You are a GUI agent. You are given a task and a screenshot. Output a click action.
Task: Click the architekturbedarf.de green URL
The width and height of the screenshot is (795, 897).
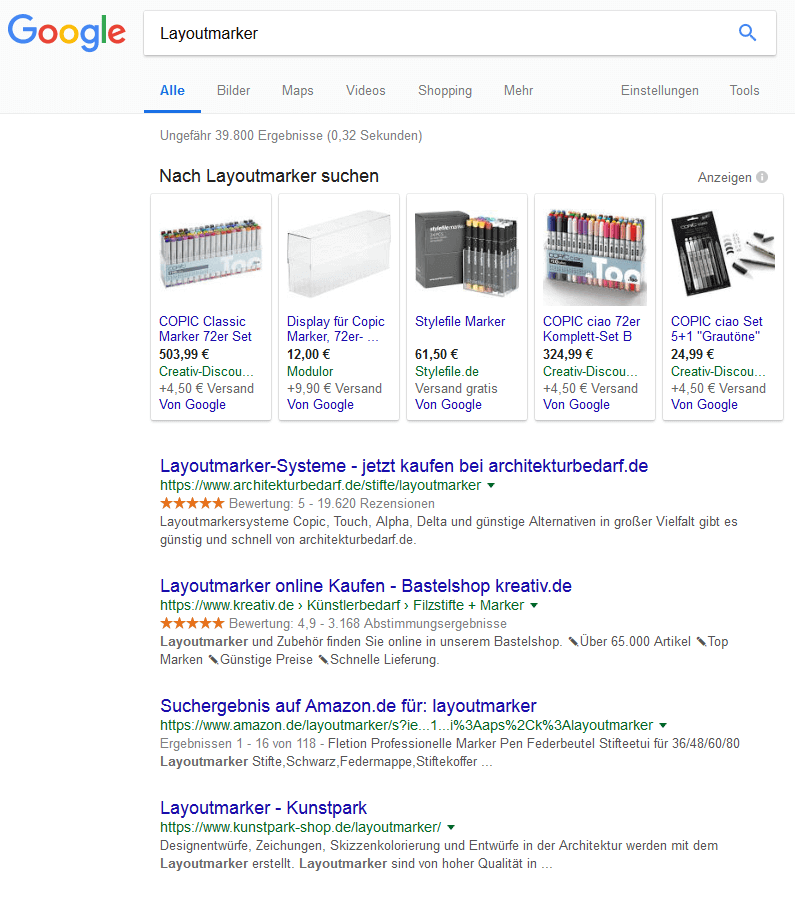pyautogui.click(x=320, y=485)
